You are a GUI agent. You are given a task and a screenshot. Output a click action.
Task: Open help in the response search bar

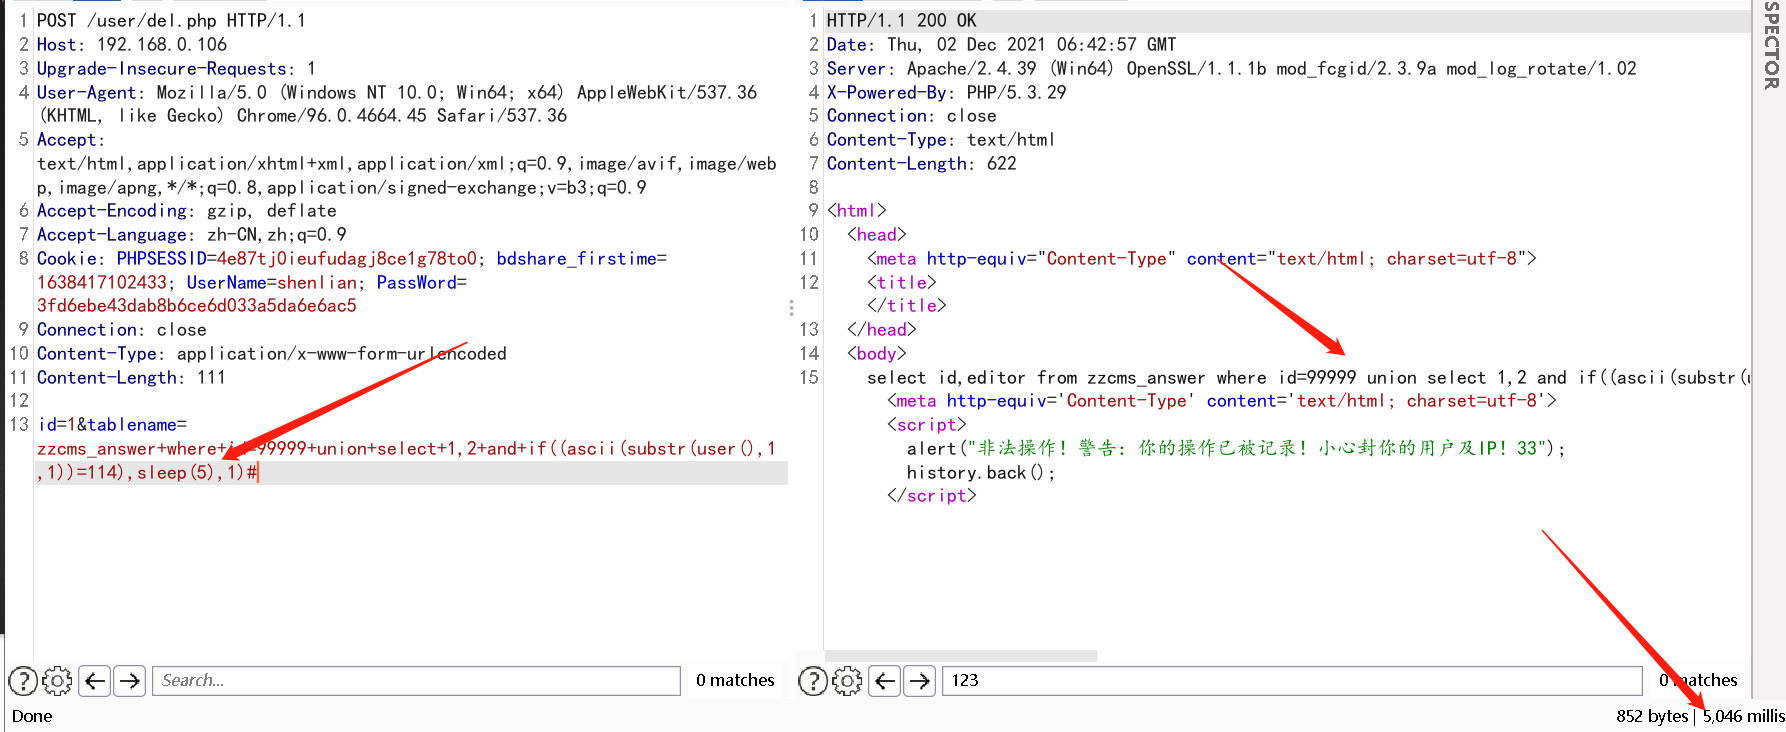813,681
